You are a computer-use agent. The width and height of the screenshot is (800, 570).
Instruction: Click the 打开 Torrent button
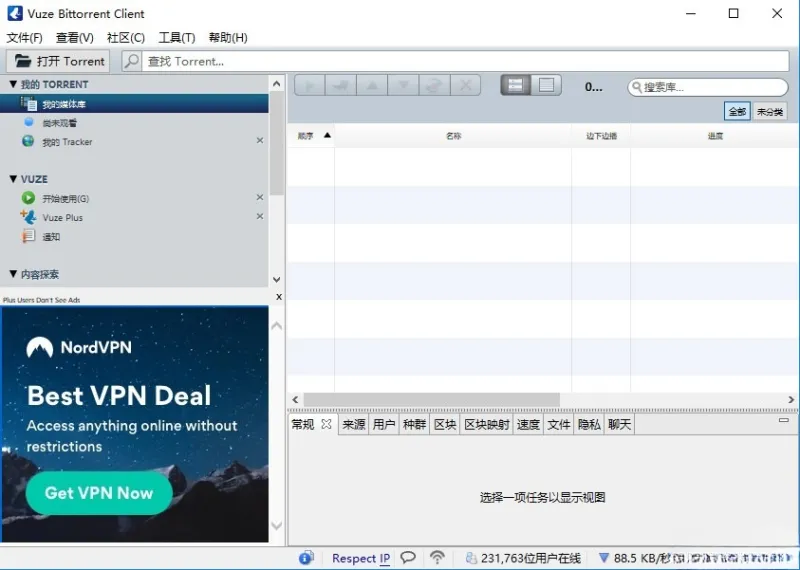coord(58,61)
